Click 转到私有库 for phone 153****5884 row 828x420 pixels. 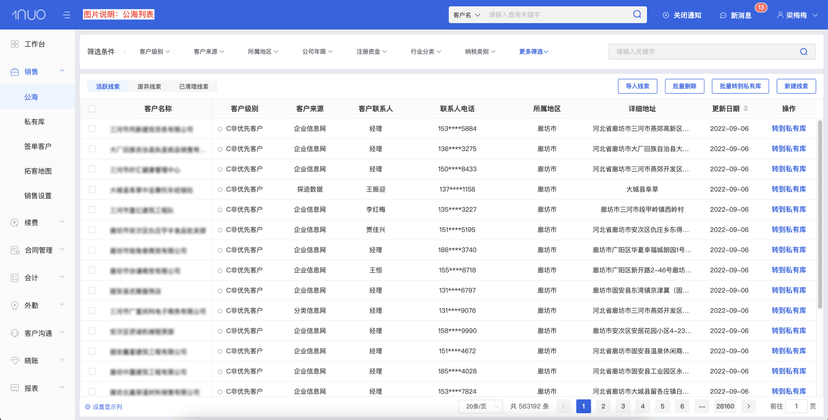coord(788,128)
